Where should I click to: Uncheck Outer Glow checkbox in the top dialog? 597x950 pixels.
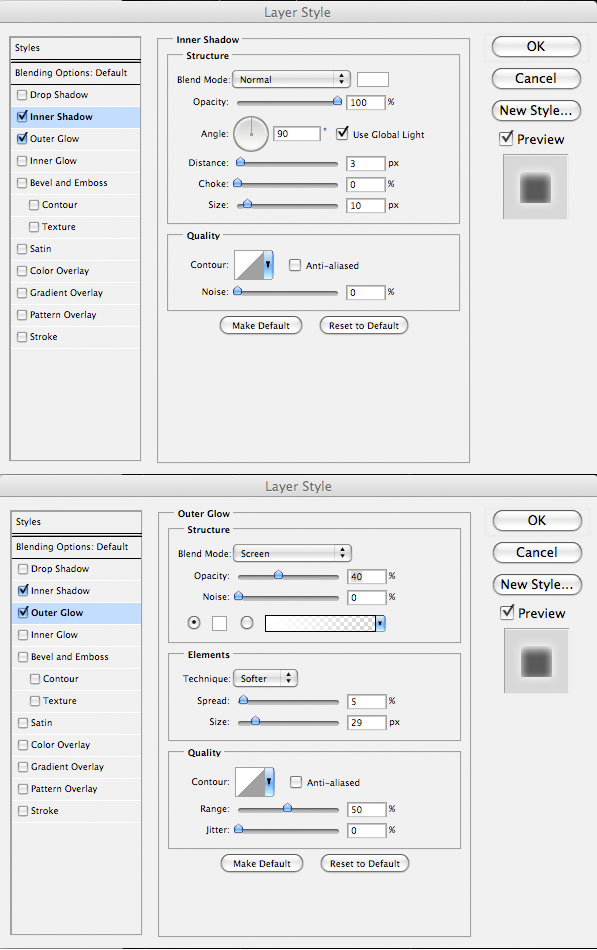(22, 139)
